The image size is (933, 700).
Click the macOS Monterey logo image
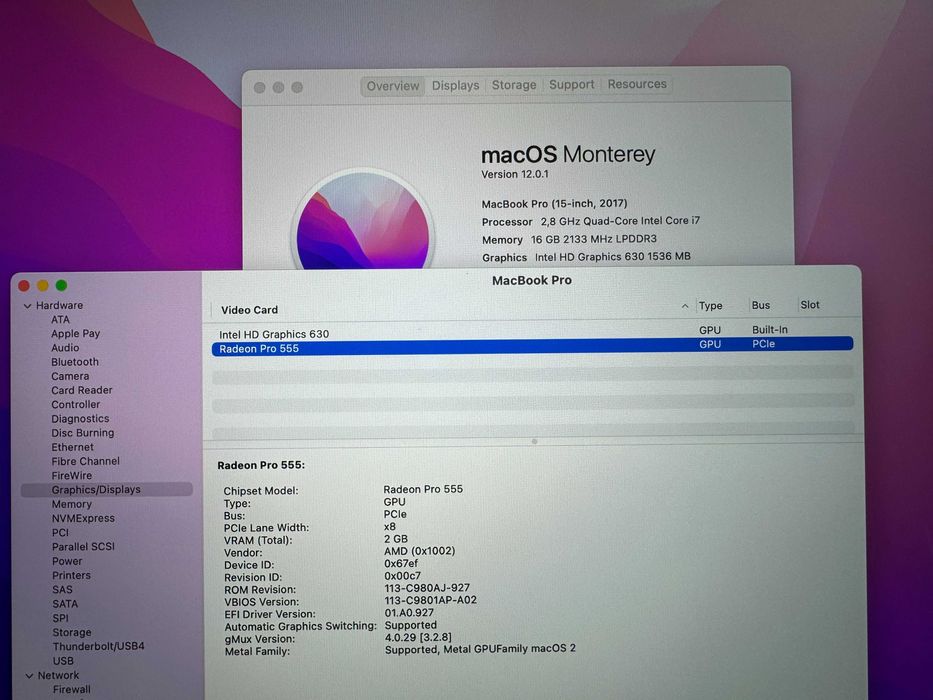coord(362,220)
